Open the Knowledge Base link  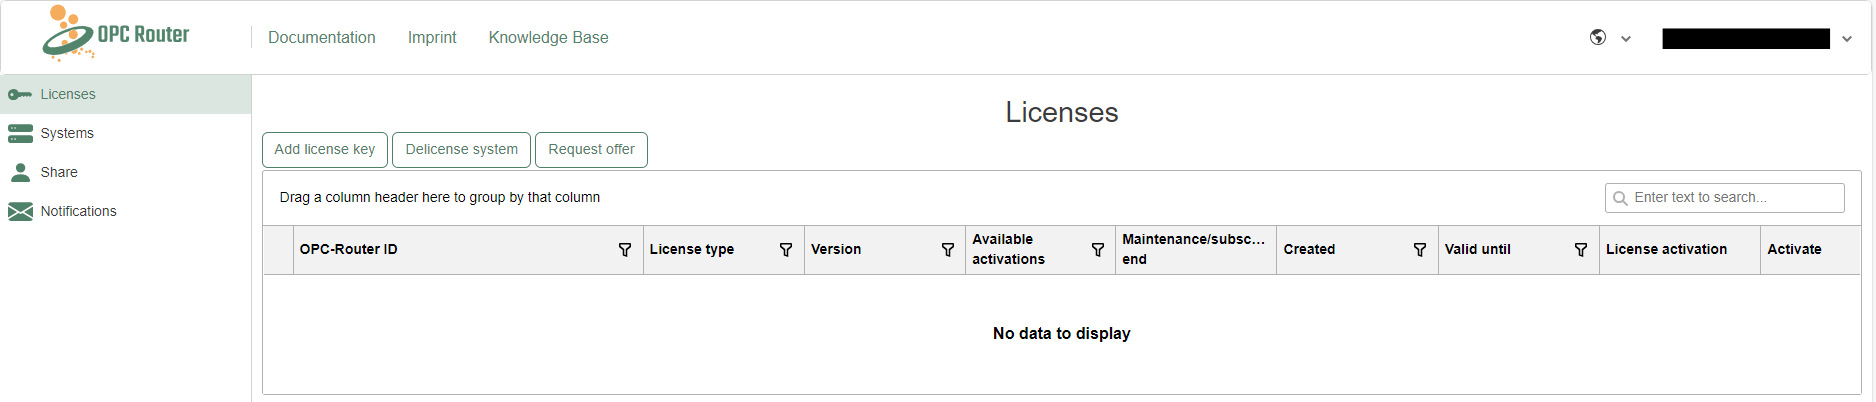[548, 37]
